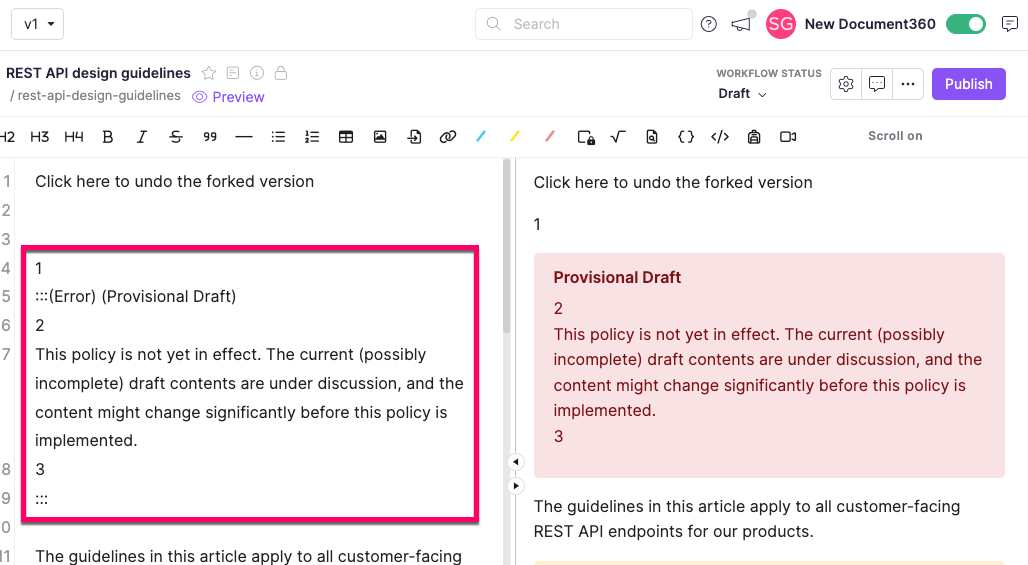Toggle italic formatting
Viewport: 1028px width, 565px height.
[142, 136]
